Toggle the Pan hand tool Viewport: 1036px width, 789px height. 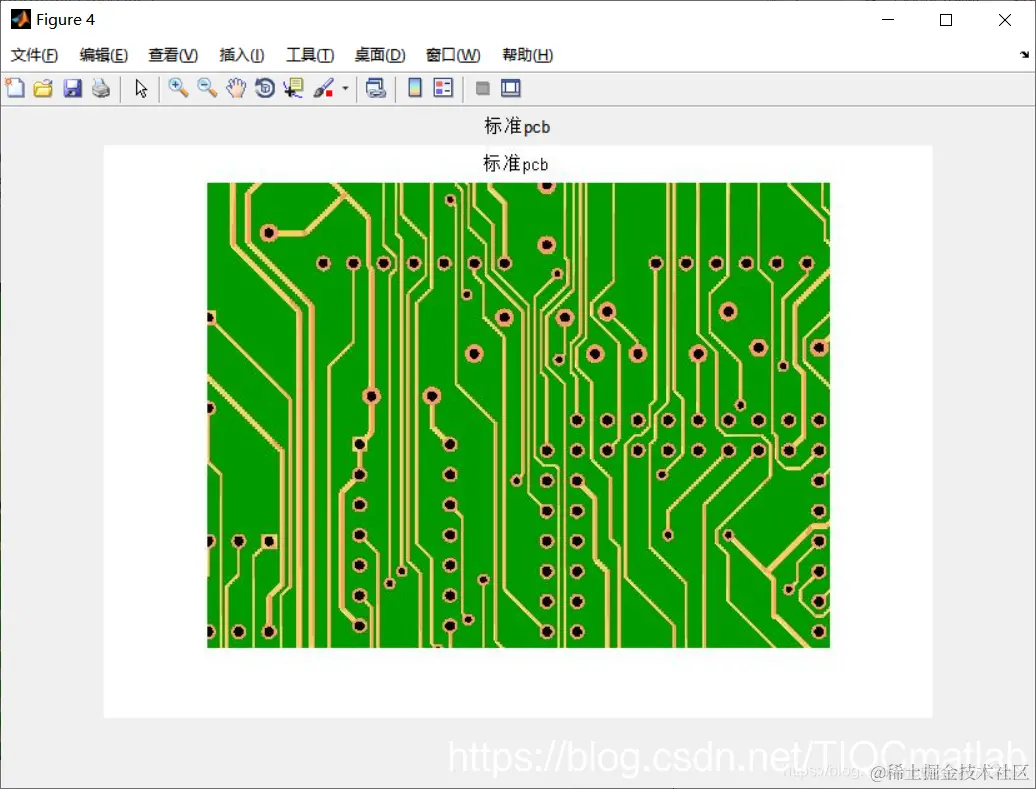235,88
